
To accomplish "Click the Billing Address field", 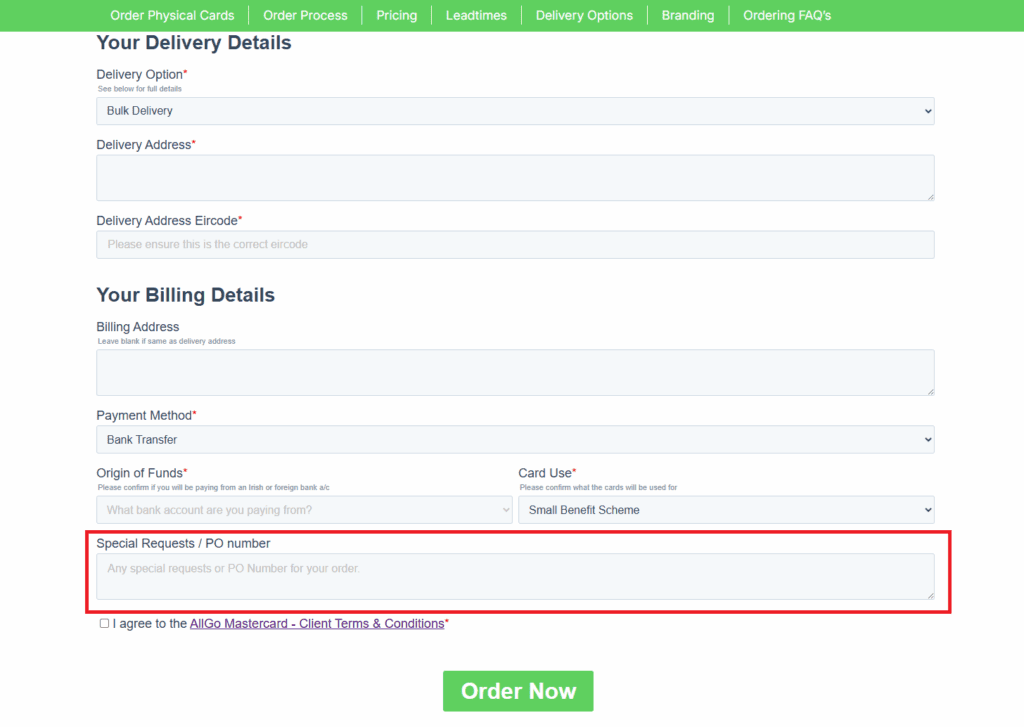I will 515,372.
